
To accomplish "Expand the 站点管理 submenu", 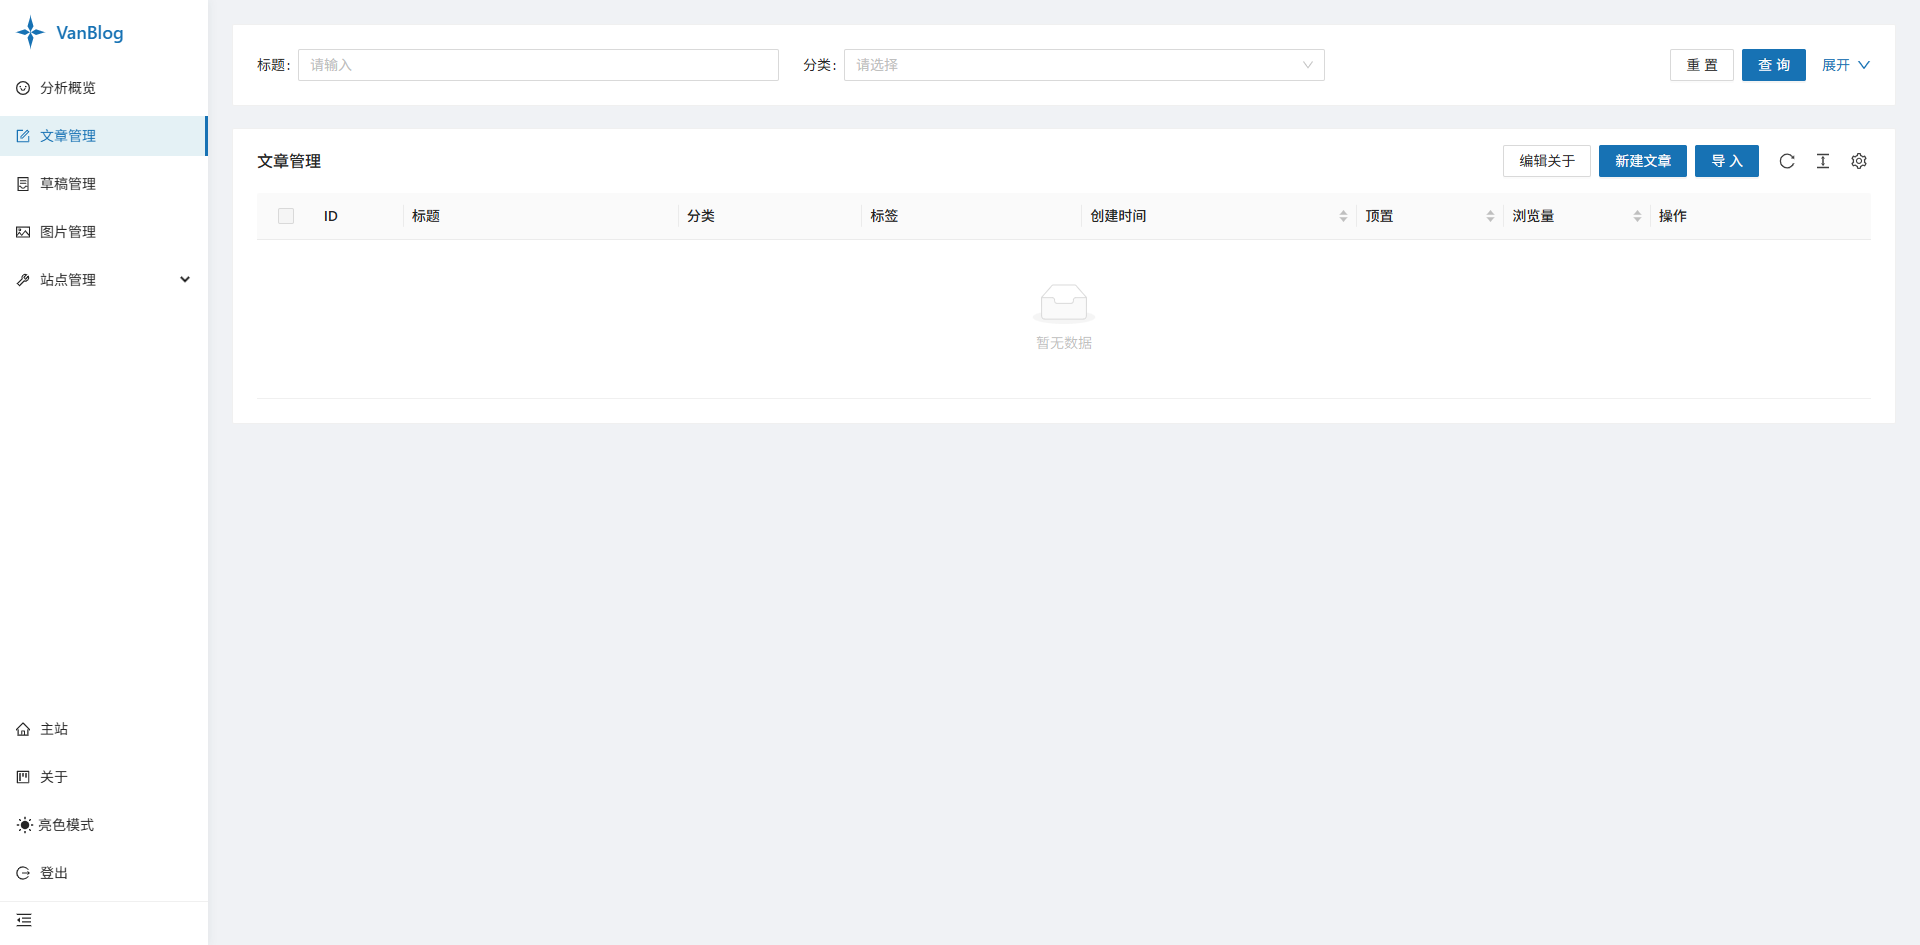I will coord(104,280).
